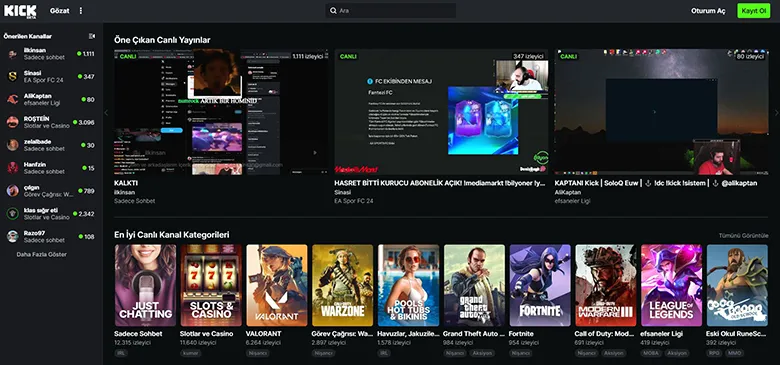Open Gözat browse menu
The image size is (780, 365).
60,11
